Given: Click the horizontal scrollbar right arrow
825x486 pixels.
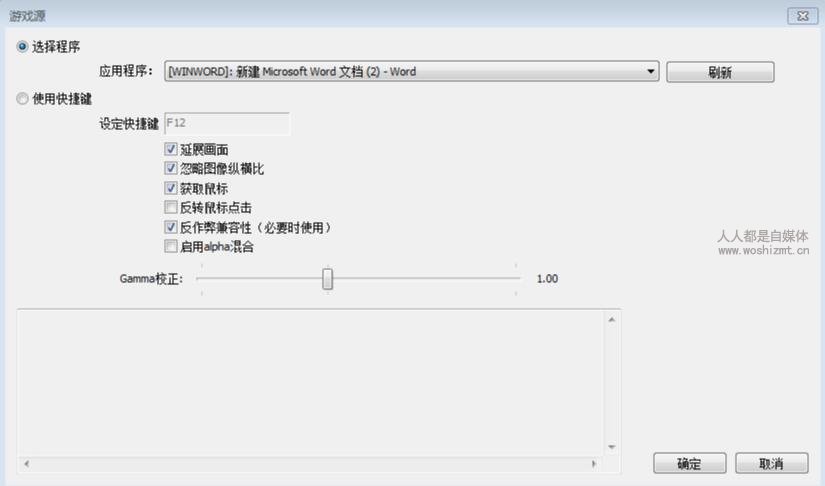Looking at the screenshot, I should click(x=593, y=463).
